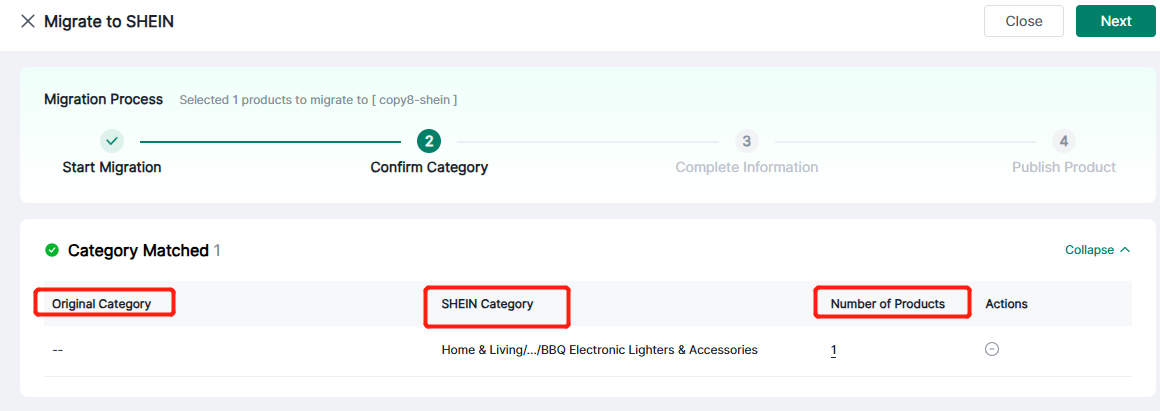Click the Original Category column header
Image resolution: width=1160 pixels, height=411 pixels.
(x=102, y=304)
